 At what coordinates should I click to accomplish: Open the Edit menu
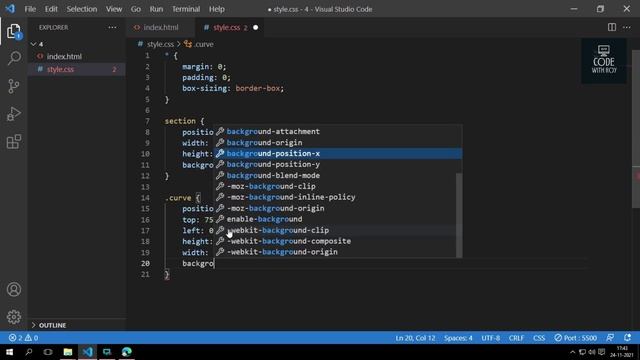(x=51, y=9)
